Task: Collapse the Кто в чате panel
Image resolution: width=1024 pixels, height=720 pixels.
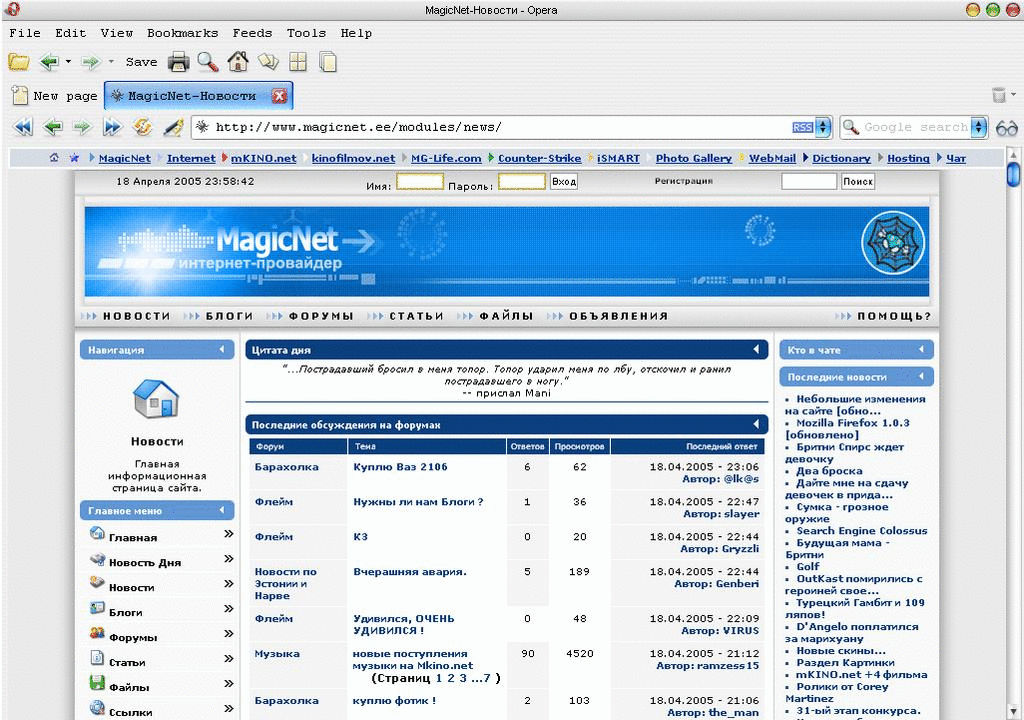Action: (921, 350)
